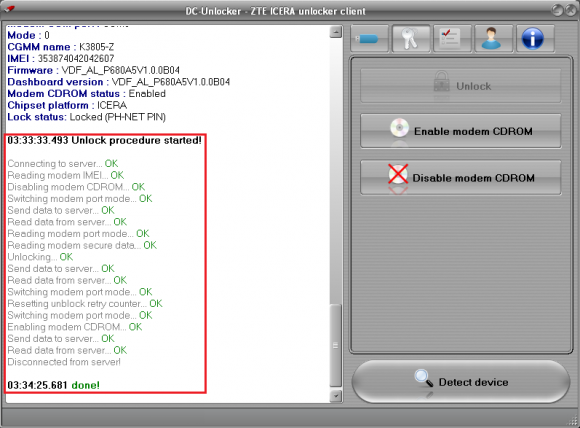Click 'Connecting to server... OK' line
This screenshot has width=580, height=428.
click(63, 164)
